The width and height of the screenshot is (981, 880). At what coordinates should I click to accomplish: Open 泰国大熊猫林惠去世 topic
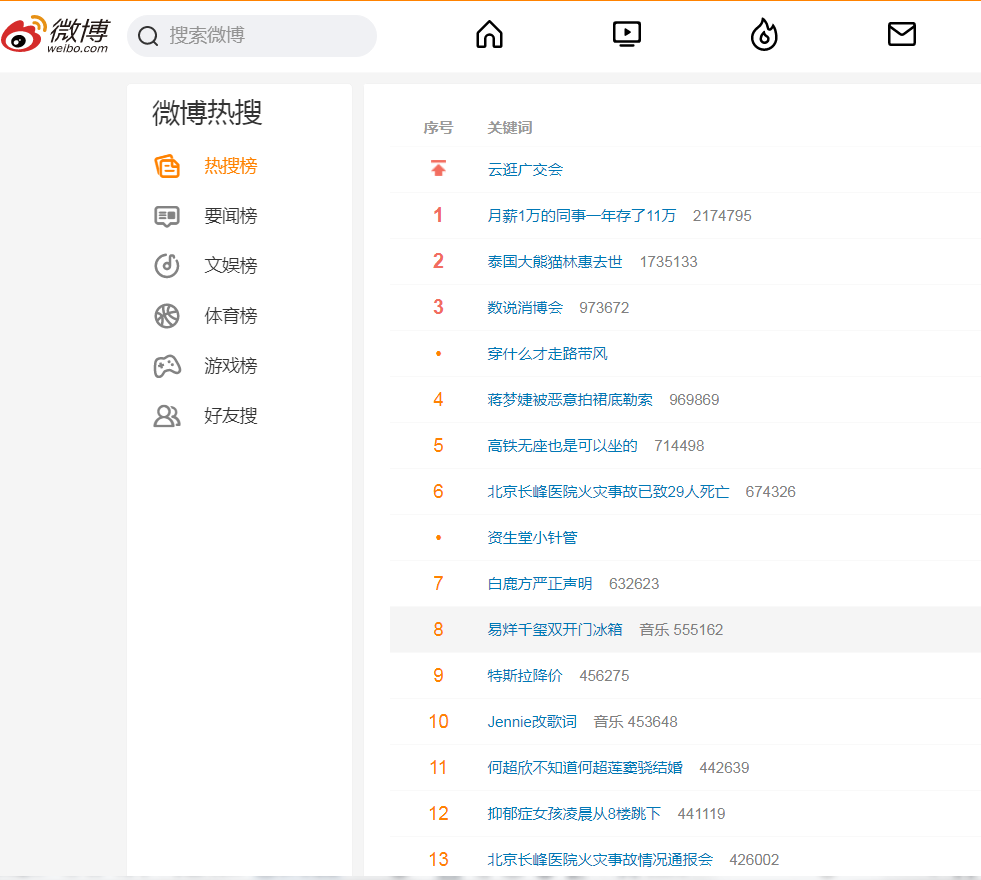pyautogui.click(x=555, y=262)
